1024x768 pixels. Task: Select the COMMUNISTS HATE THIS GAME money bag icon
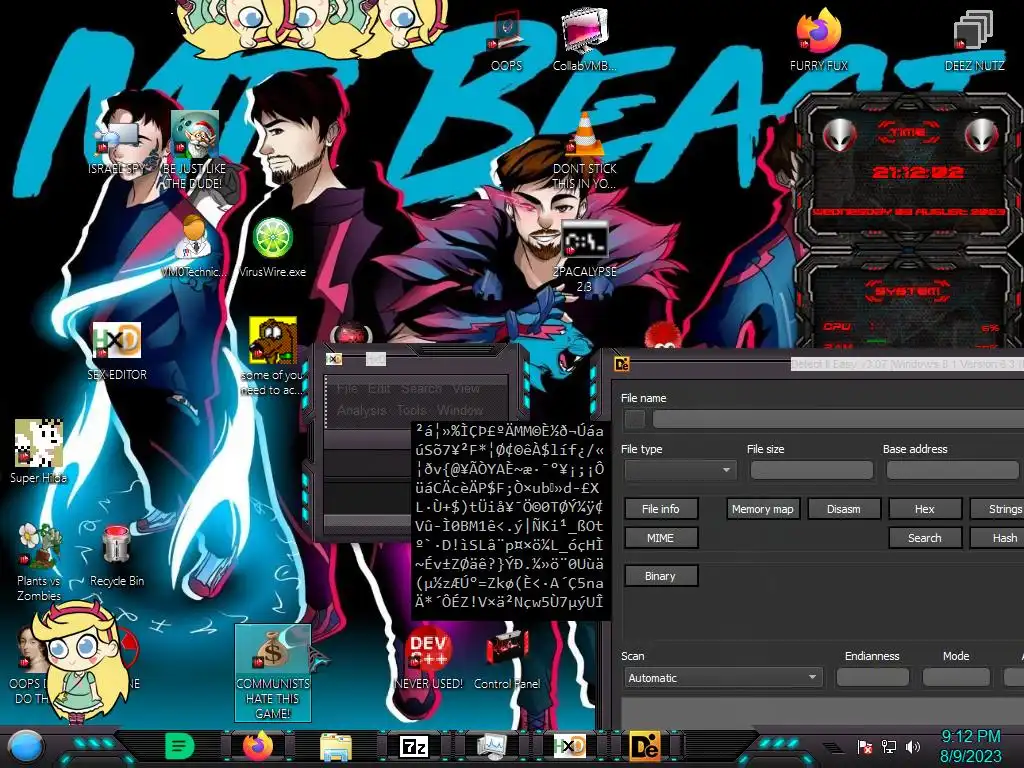click(272, 673)
